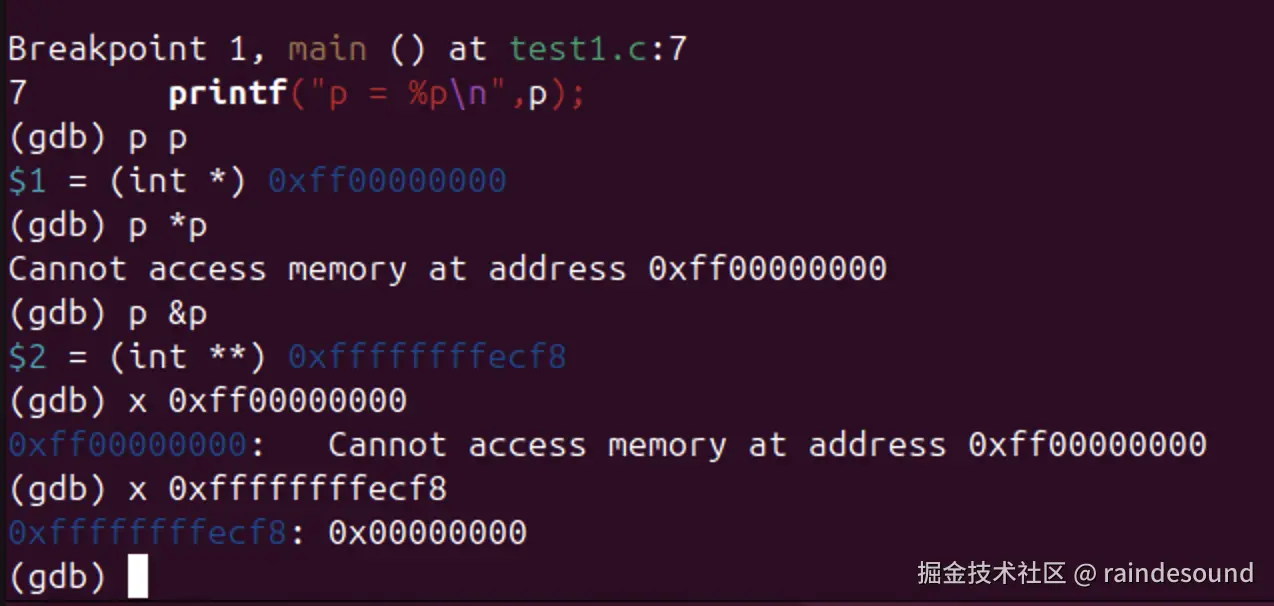Click the blue 0xff00000000 pointer value
1274x606 pixels.
[x=387, y=181]
